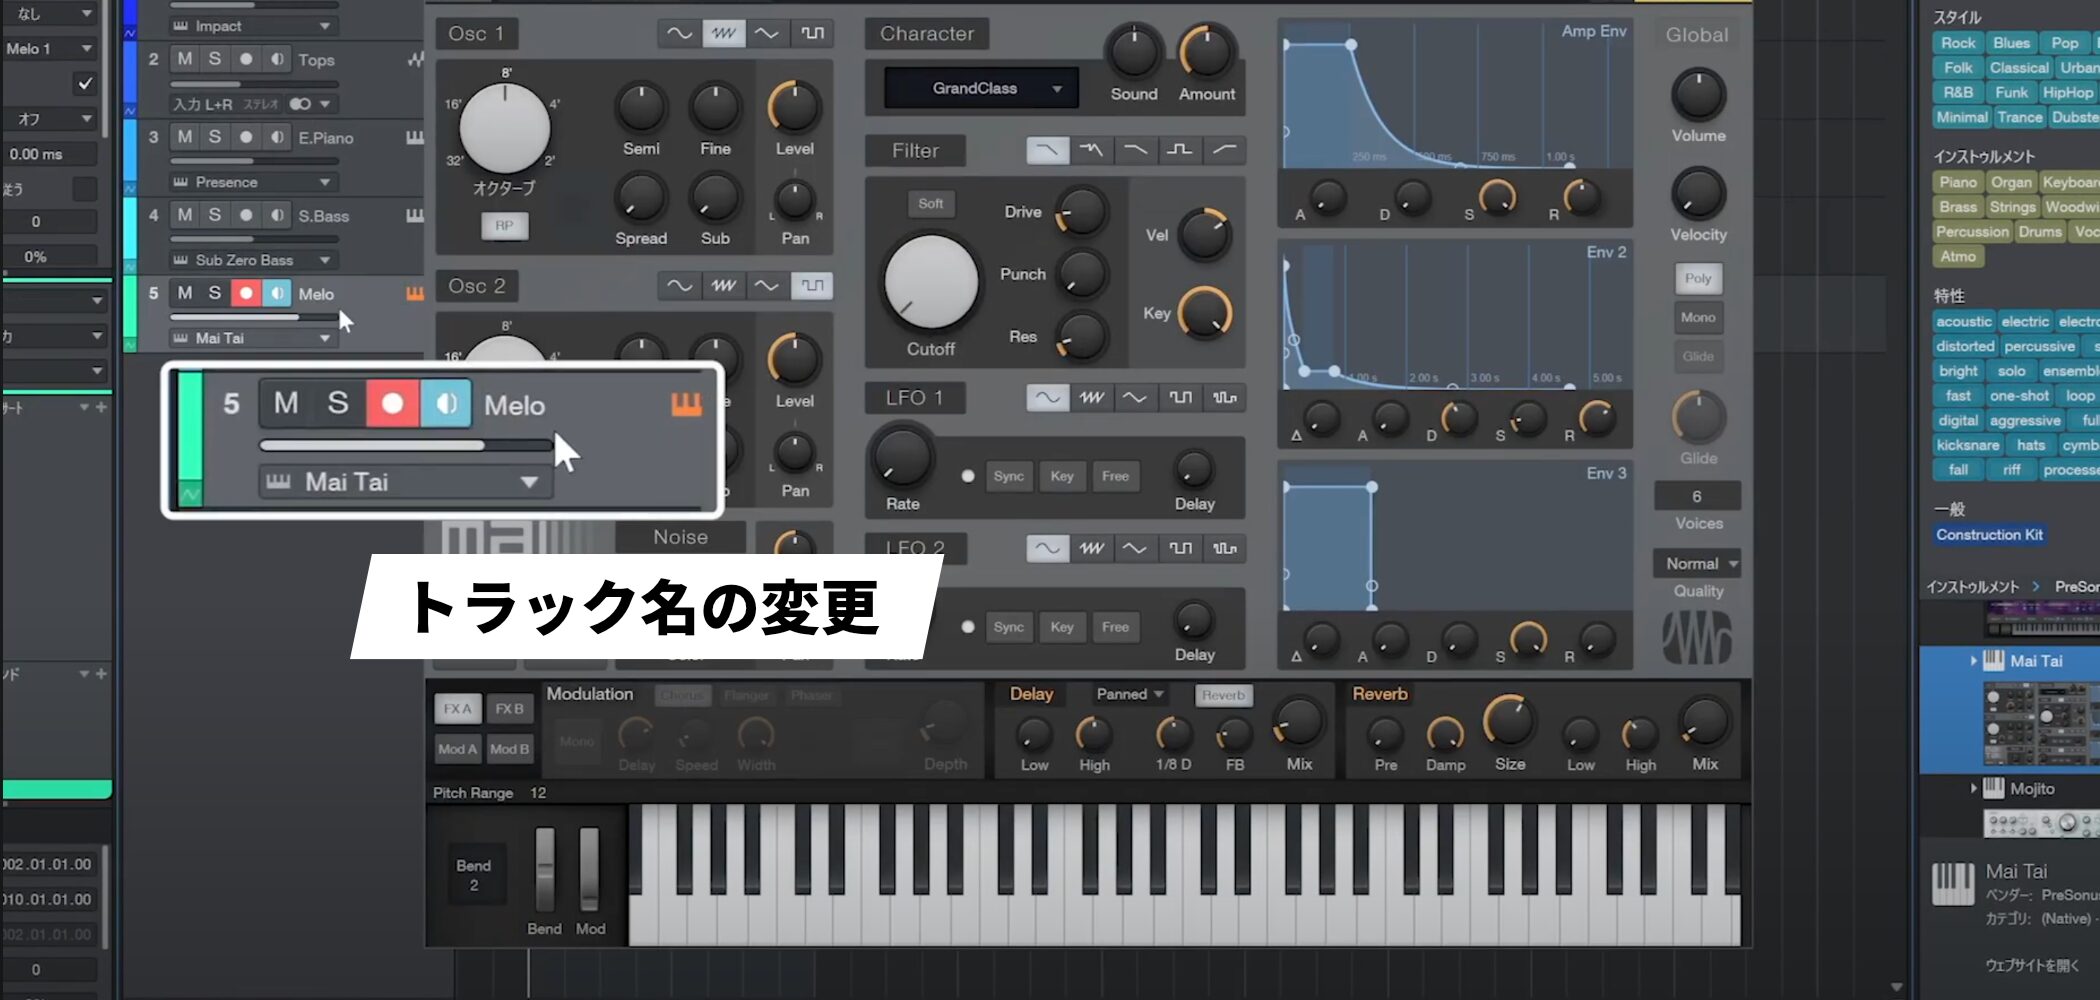Open the GrandClass character dropdown
The width and height of the screenshot is (2100, 1000).
click(x=980, y=88)
